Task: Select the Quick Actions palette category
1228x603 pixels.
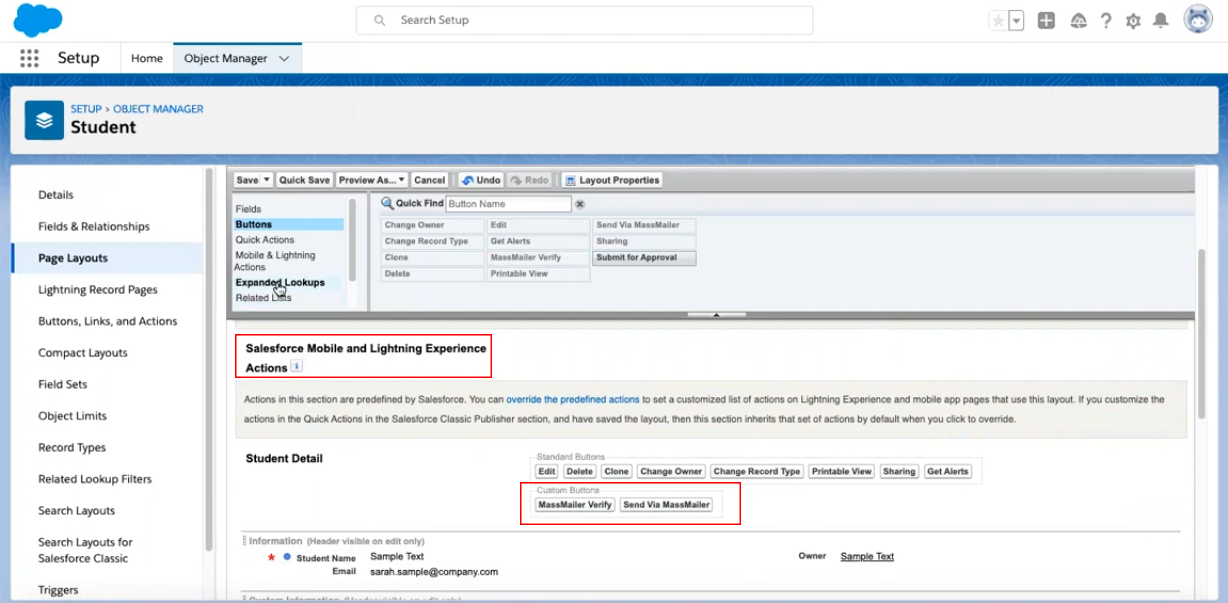Action: click(265, 240)
